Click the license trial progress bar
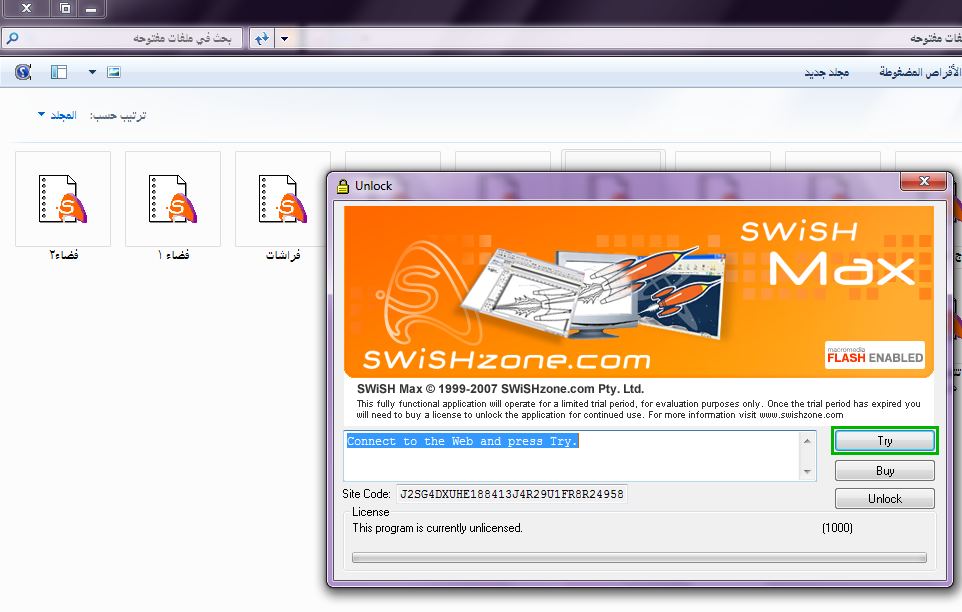Screen dimensions: 962x612 point(639,558)
